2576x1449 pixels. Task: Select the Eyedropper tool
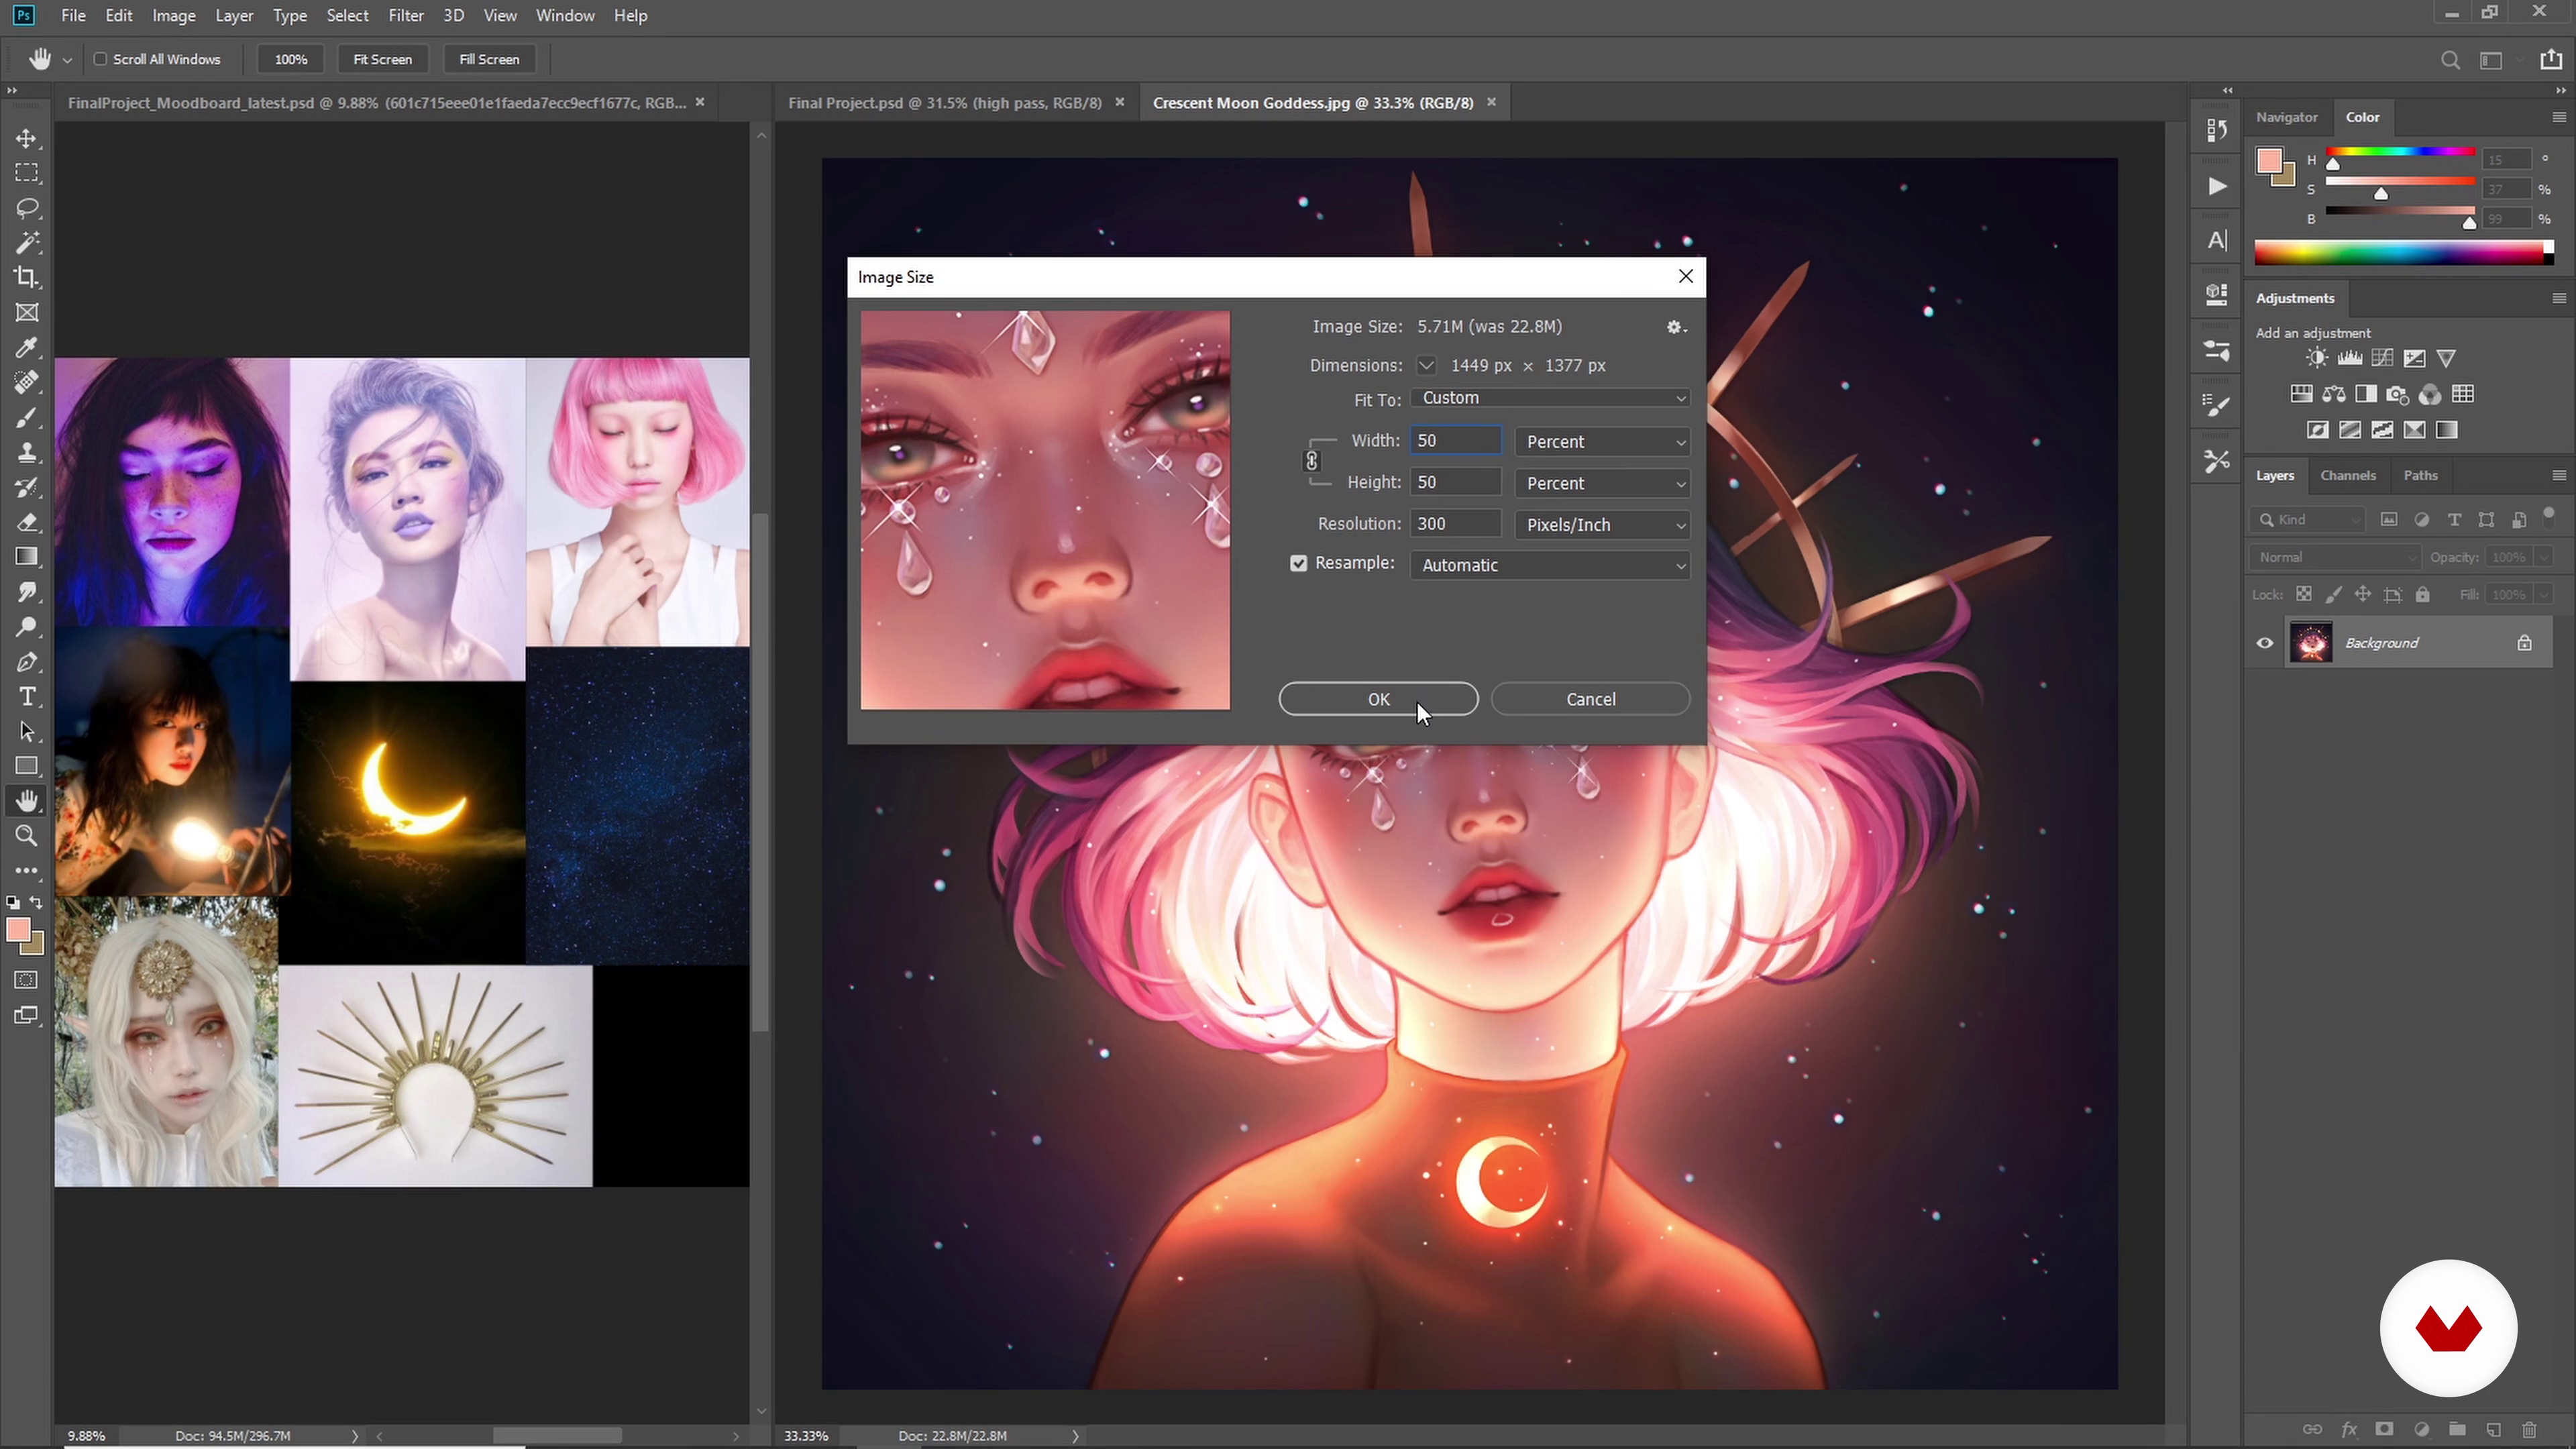coord(27,348)
